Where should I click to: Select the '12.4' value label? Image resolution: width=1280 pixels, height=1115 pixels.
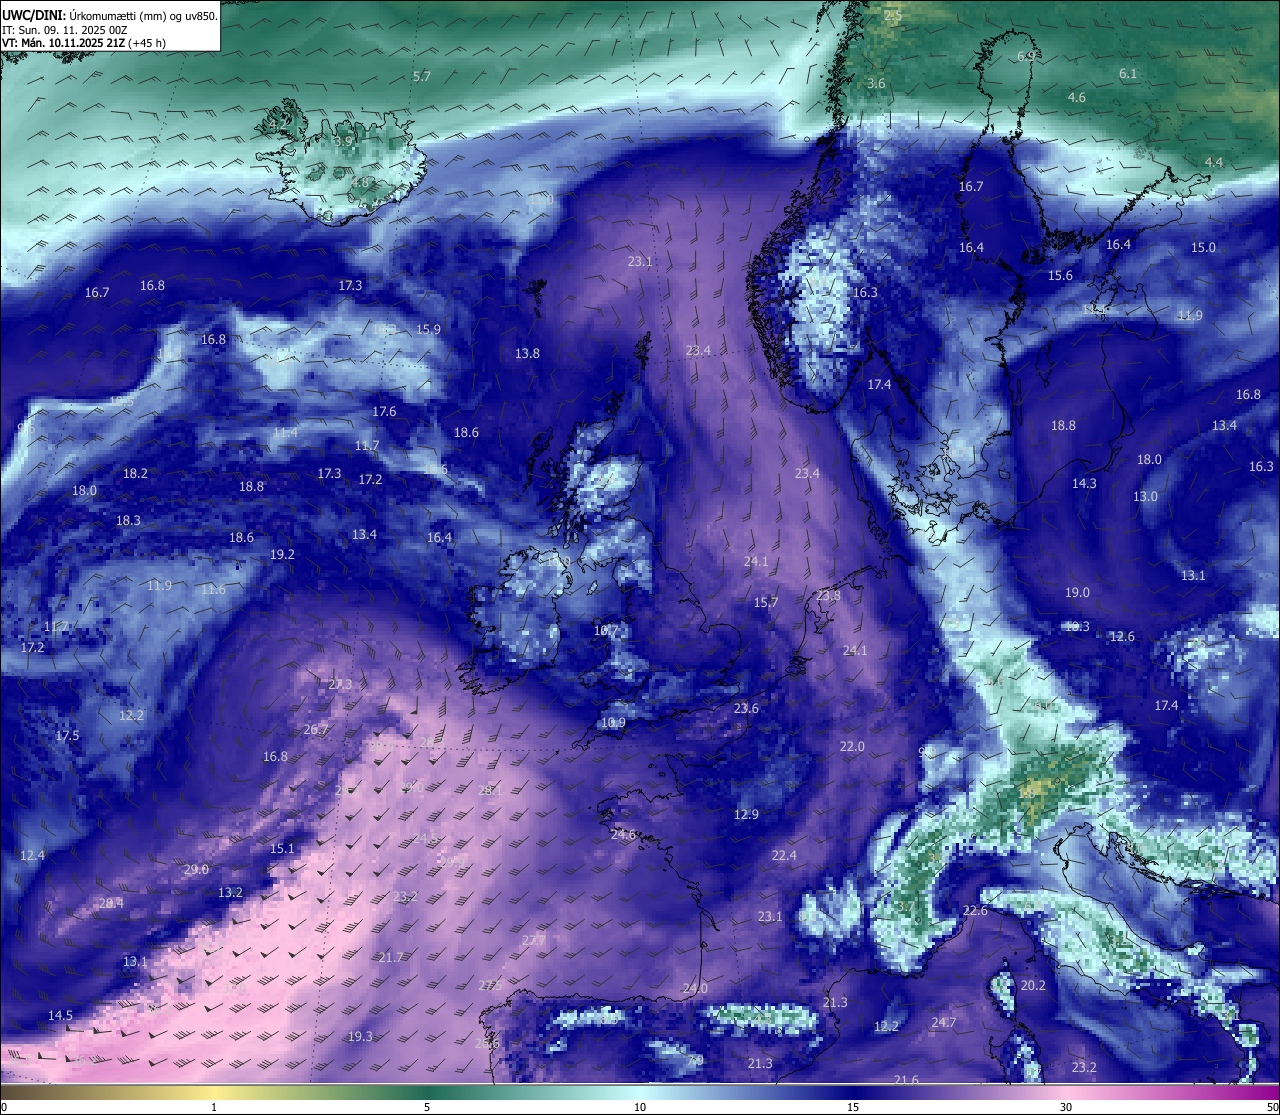click(32, 855)
